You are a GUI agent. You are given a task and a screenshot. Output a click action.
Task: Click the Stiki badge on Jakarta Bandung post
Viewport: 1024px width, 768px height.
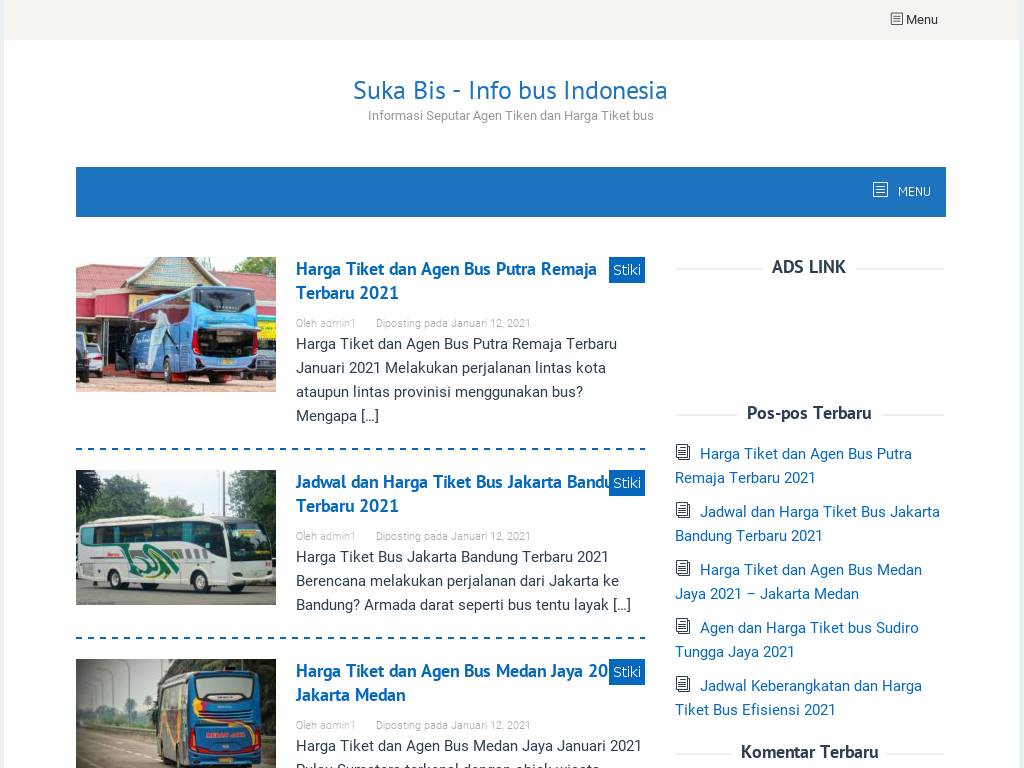click(x=627, y=483)
